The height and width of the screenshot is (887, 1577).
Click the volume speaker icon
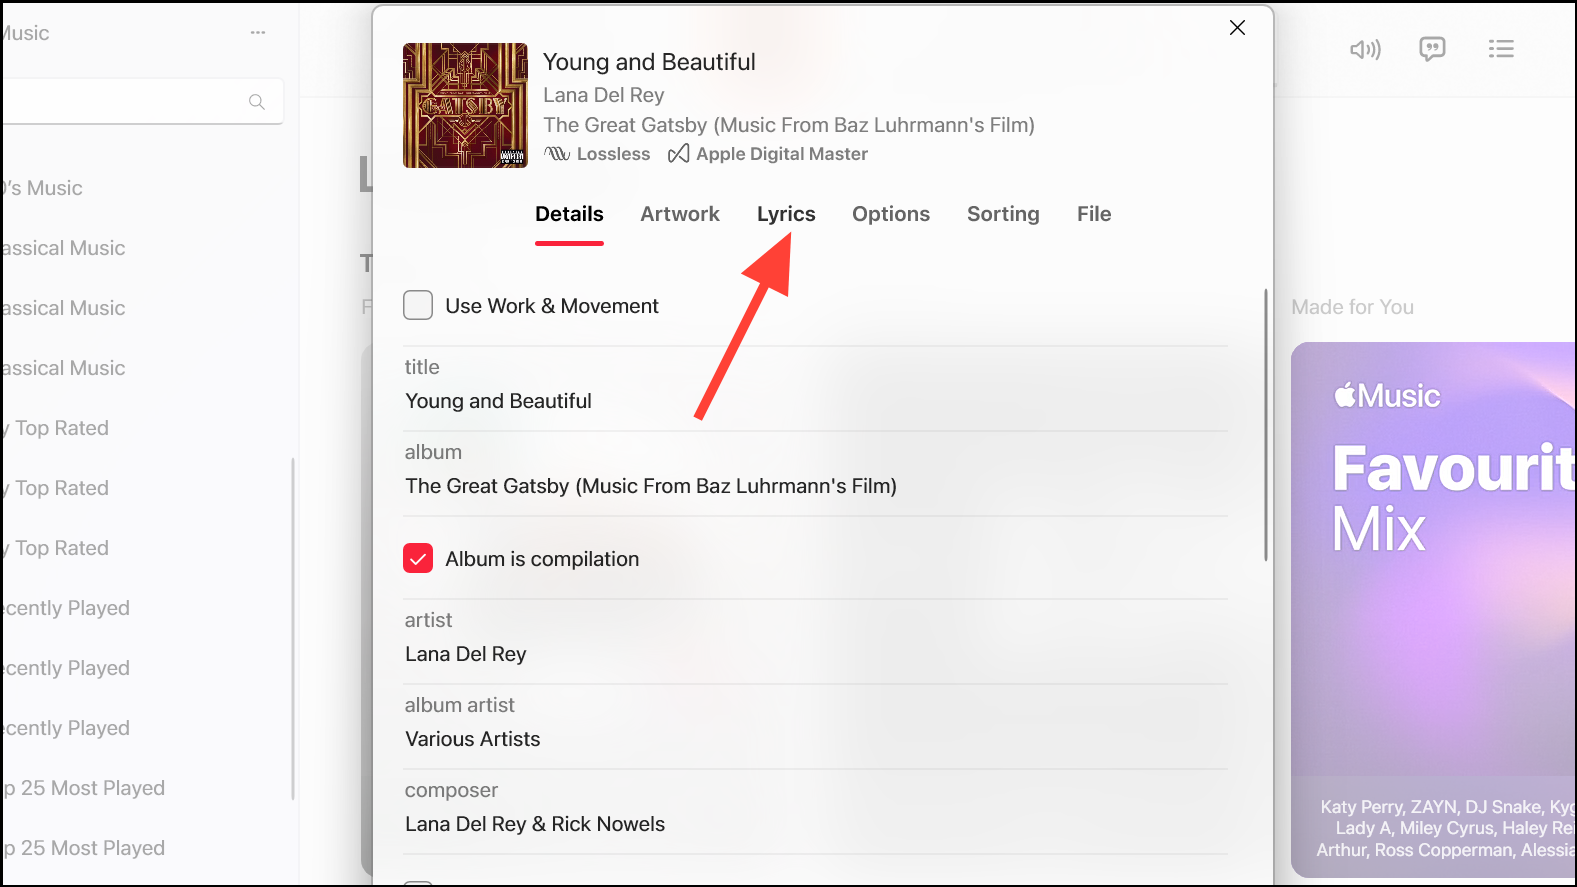pyautogui.click(x=1365, y=49)
